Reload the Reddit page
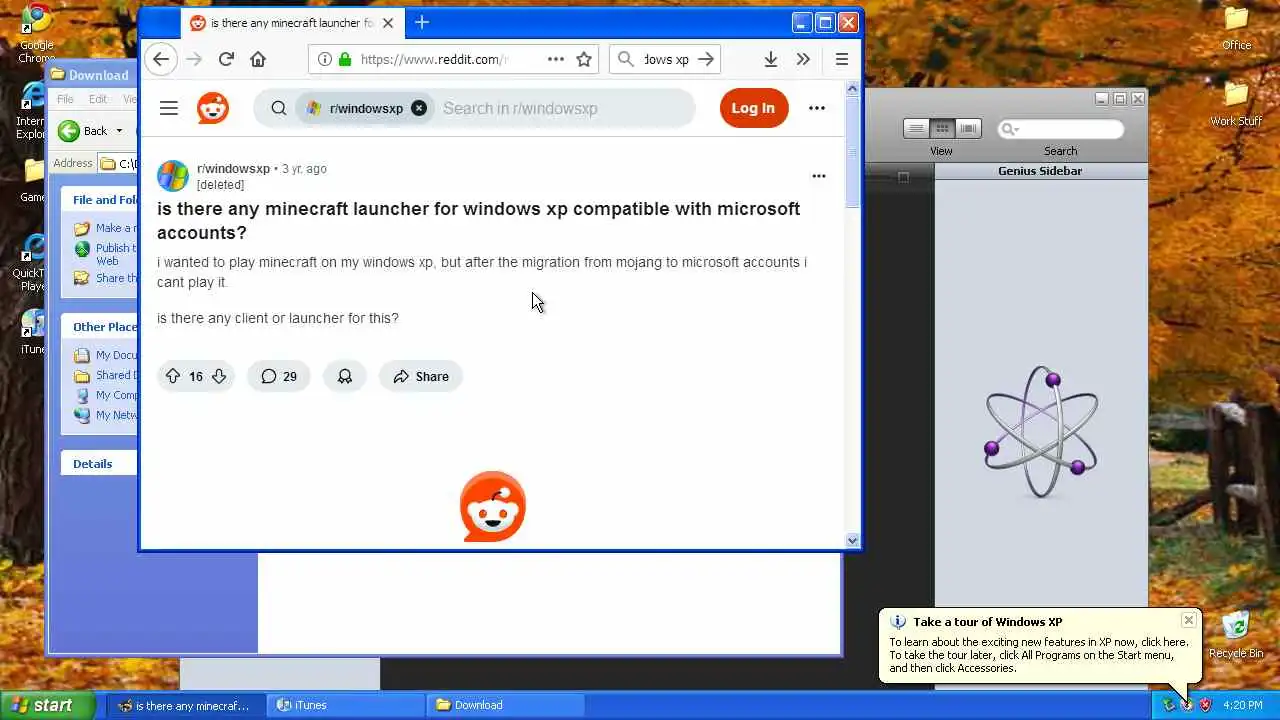 226,59
